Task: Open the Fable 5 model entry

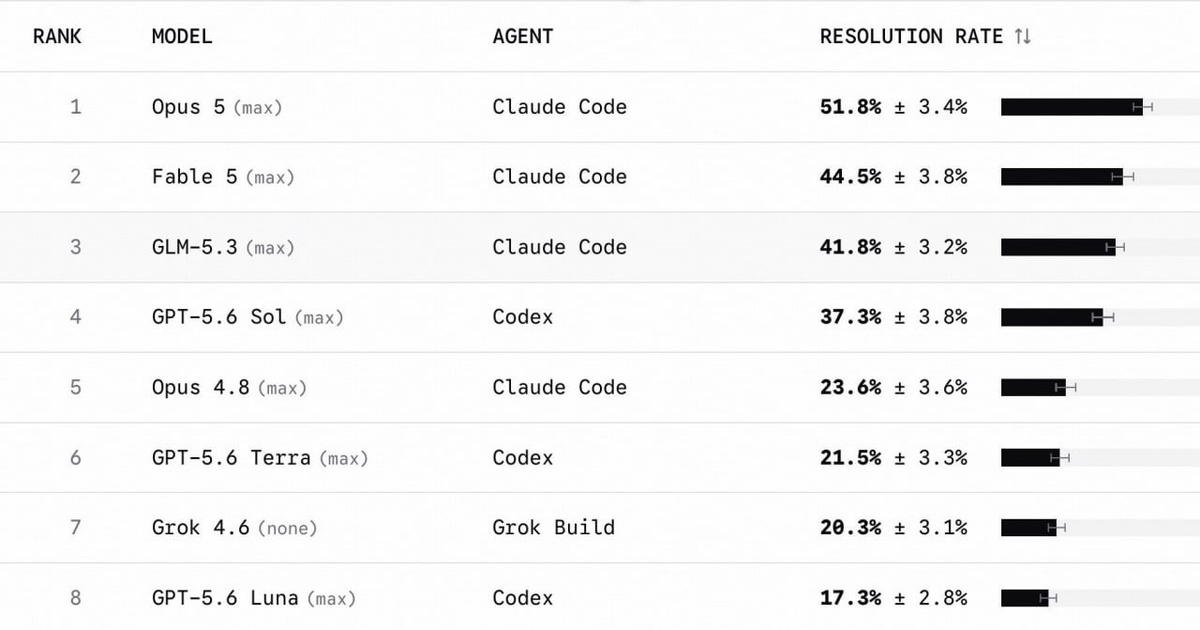Action: click(x=223, y=177)
